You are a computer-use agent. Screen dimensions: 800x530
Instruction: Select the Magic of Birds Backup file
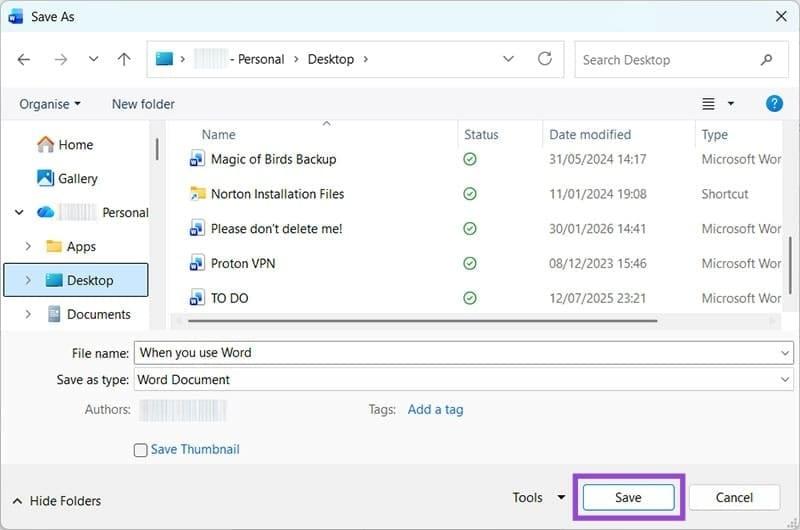(x=273, y=159)
